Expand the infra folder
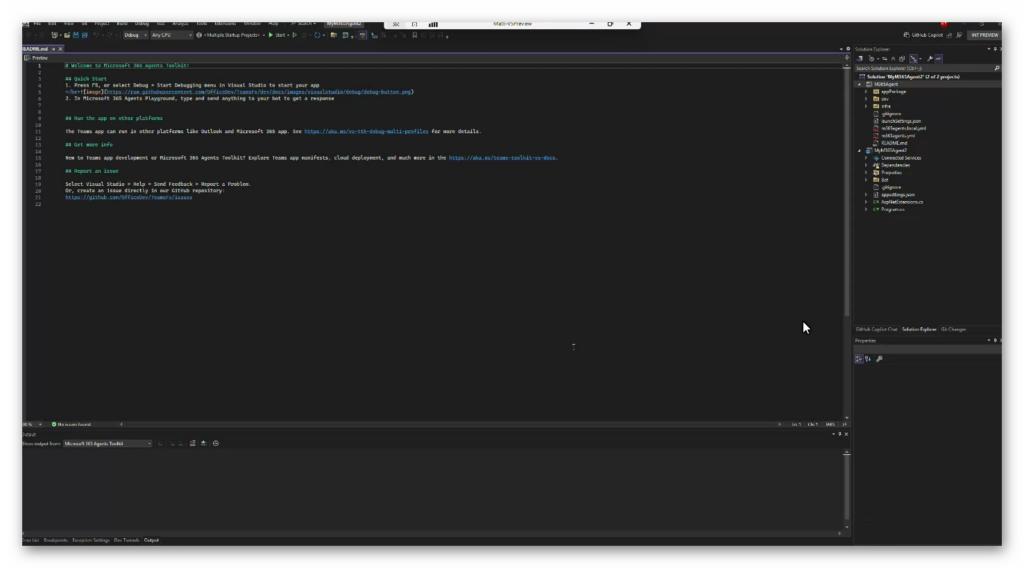Image resolution: width=1024 pixels, height=568 pixels. pos(867,106)
